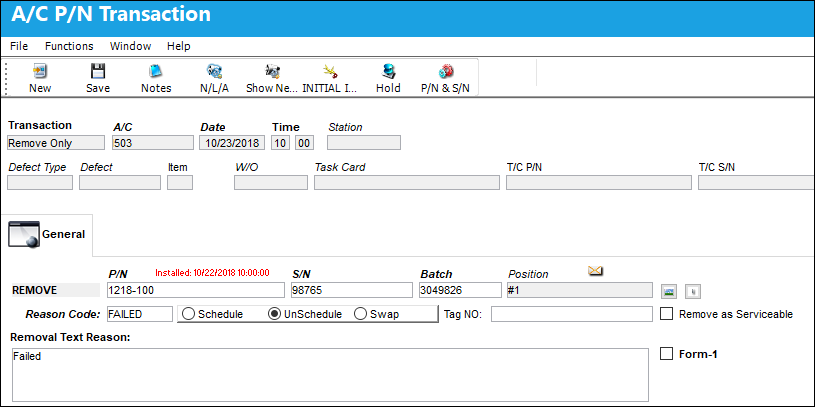
Task: Select the Schedule radio button
Action: pos(188,314)
